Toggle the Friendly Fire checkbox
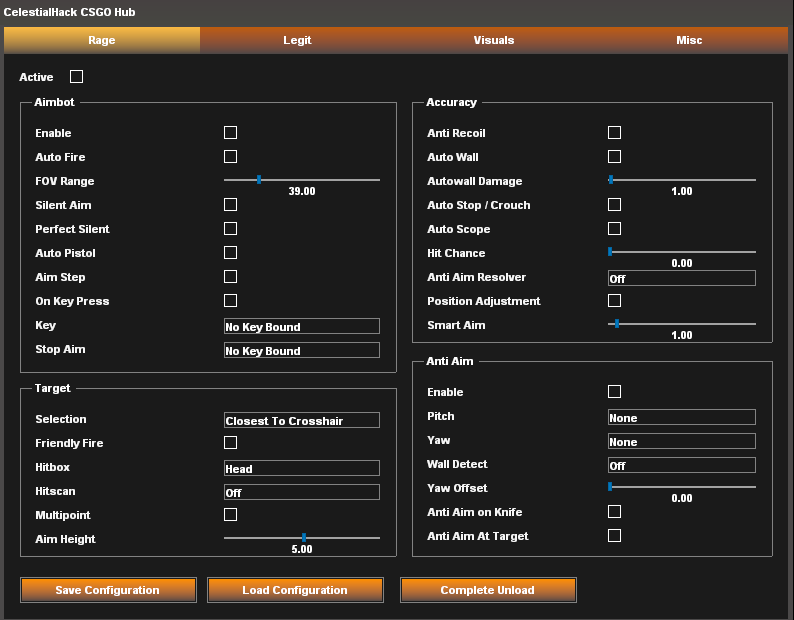 (x=230, y=443)
